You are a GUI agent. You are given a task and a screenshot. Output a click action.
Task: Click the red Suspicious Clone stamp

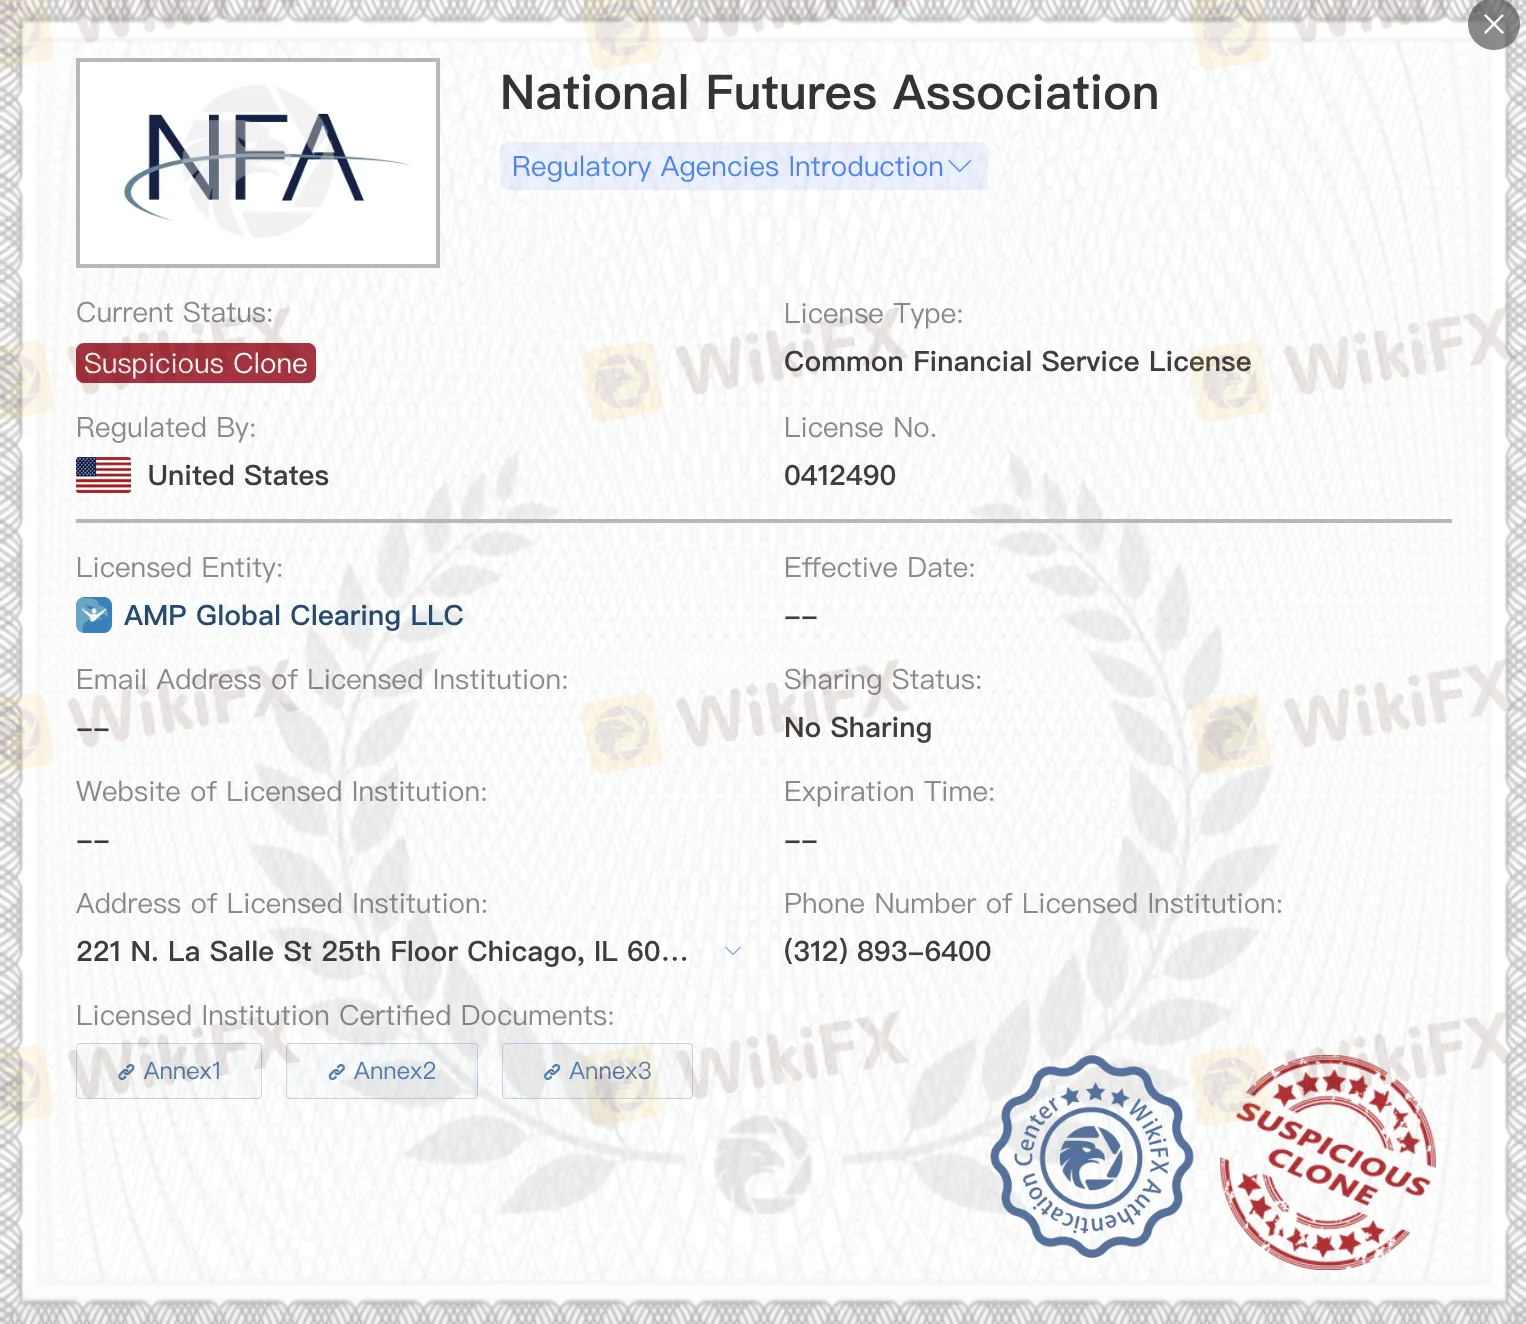coord(1328,1162)
